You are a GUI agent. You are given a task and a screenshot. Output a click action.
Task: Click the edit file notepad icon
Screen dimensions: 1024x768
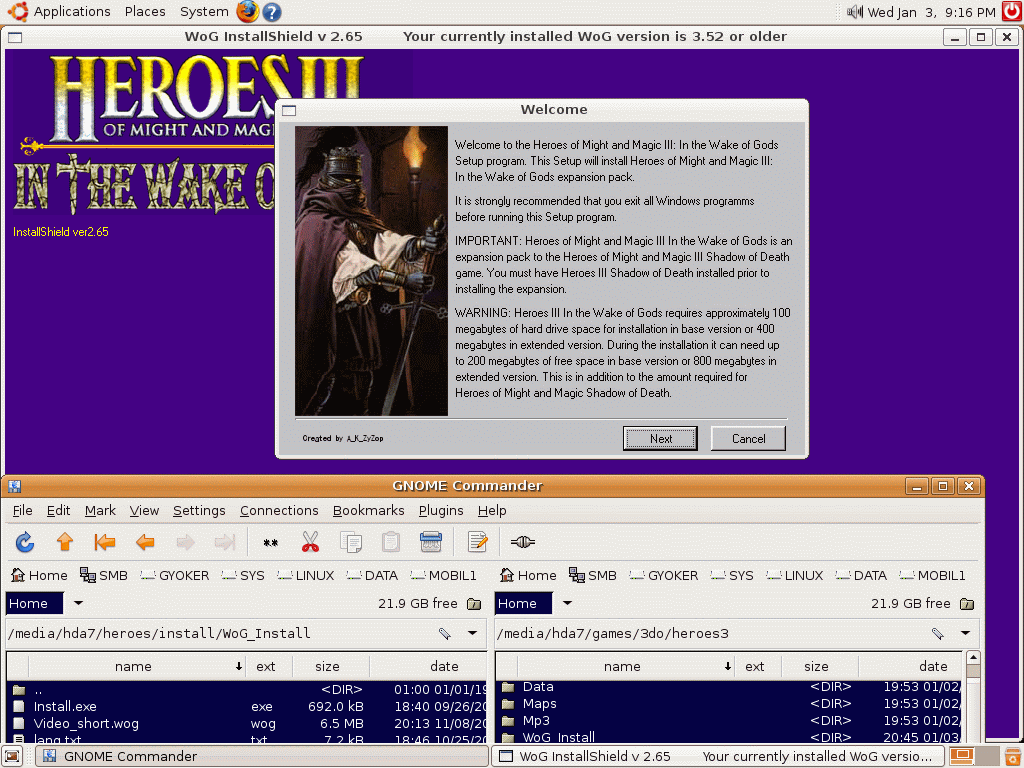point(478,542)
